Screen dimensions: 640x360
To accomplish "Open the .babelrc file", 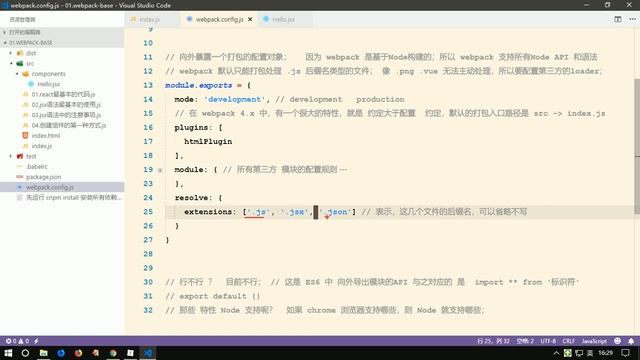I will (37, 167).
